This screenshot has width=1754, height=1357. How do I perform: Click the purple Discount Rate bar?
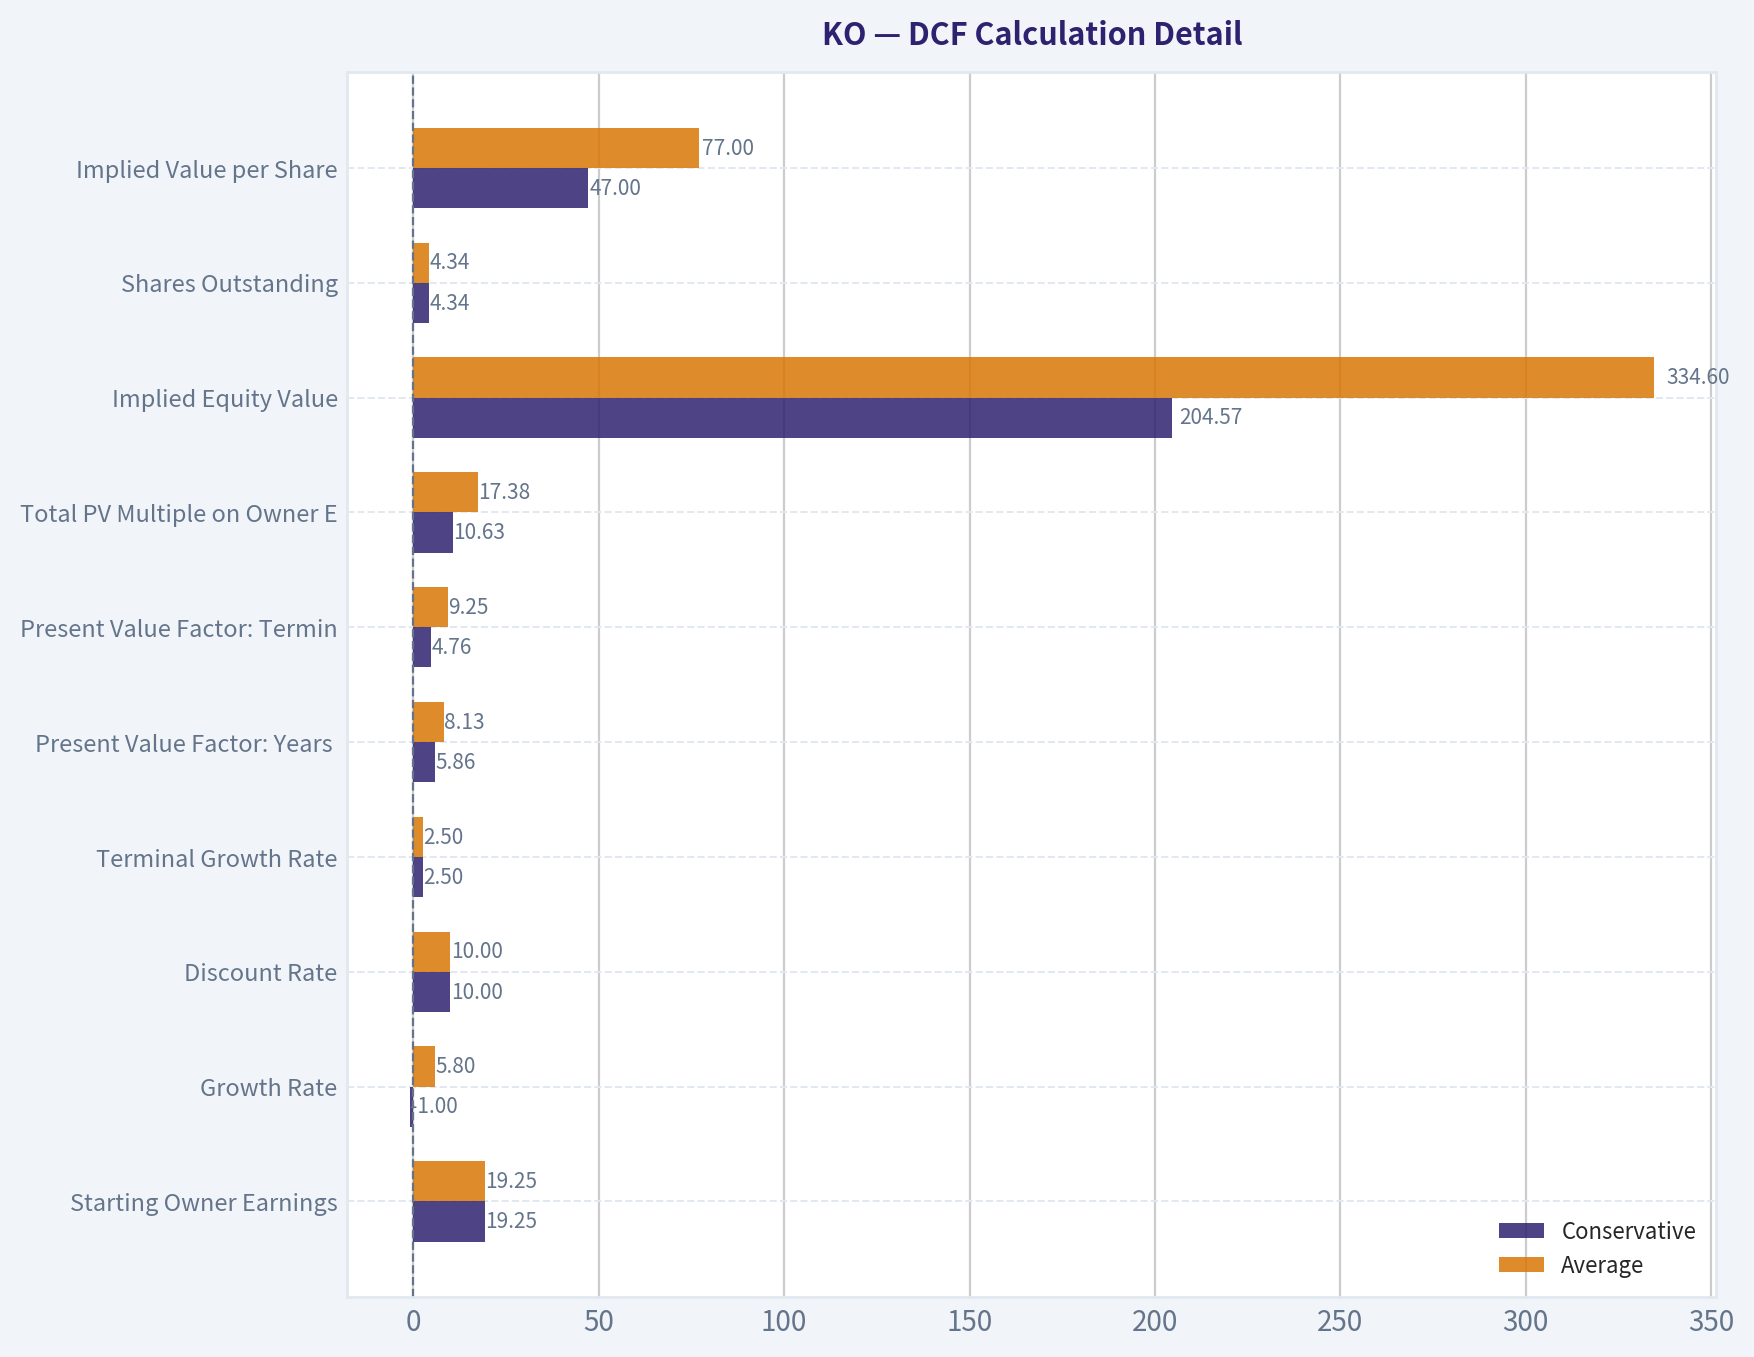[x=431, y=992]
